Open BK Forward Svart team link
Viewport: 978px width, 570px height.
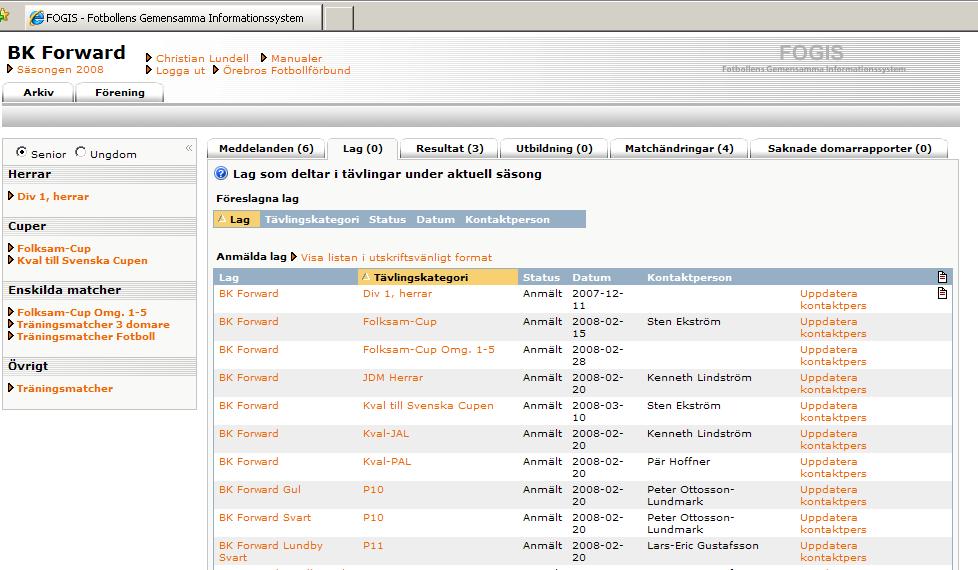point(264,518)
